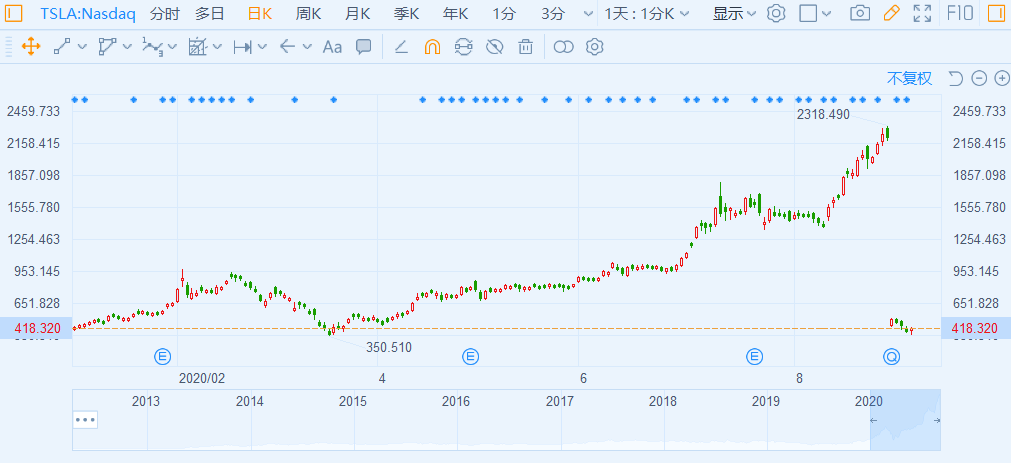Enter fullscreen with the expand icon
Screen dimensions: 1011x463
point(923,13)
